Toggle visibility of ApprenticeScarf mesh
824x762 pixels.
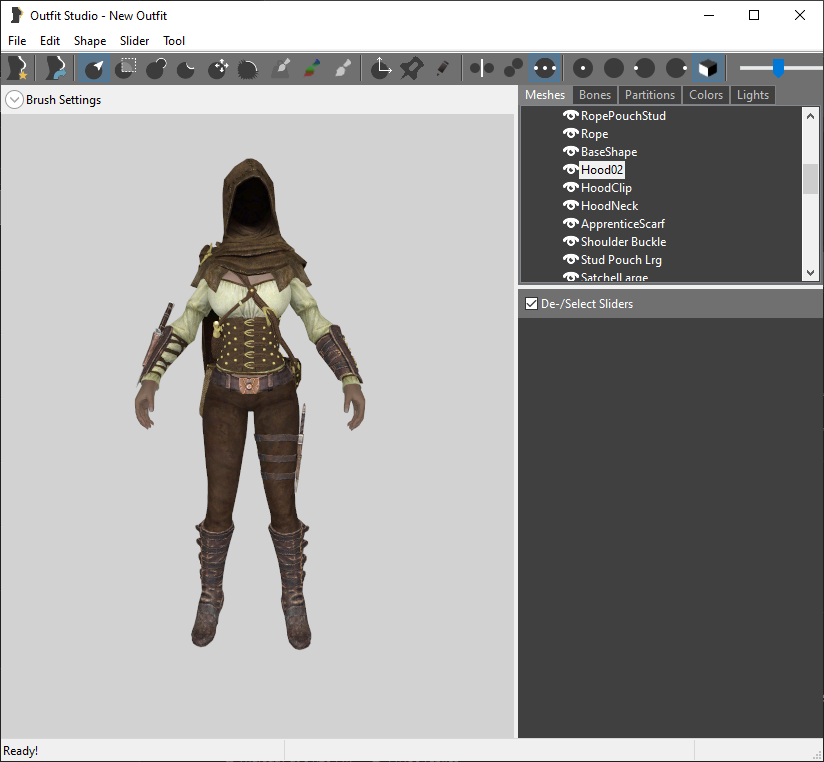pyautogui.click(x=571, y=223)
